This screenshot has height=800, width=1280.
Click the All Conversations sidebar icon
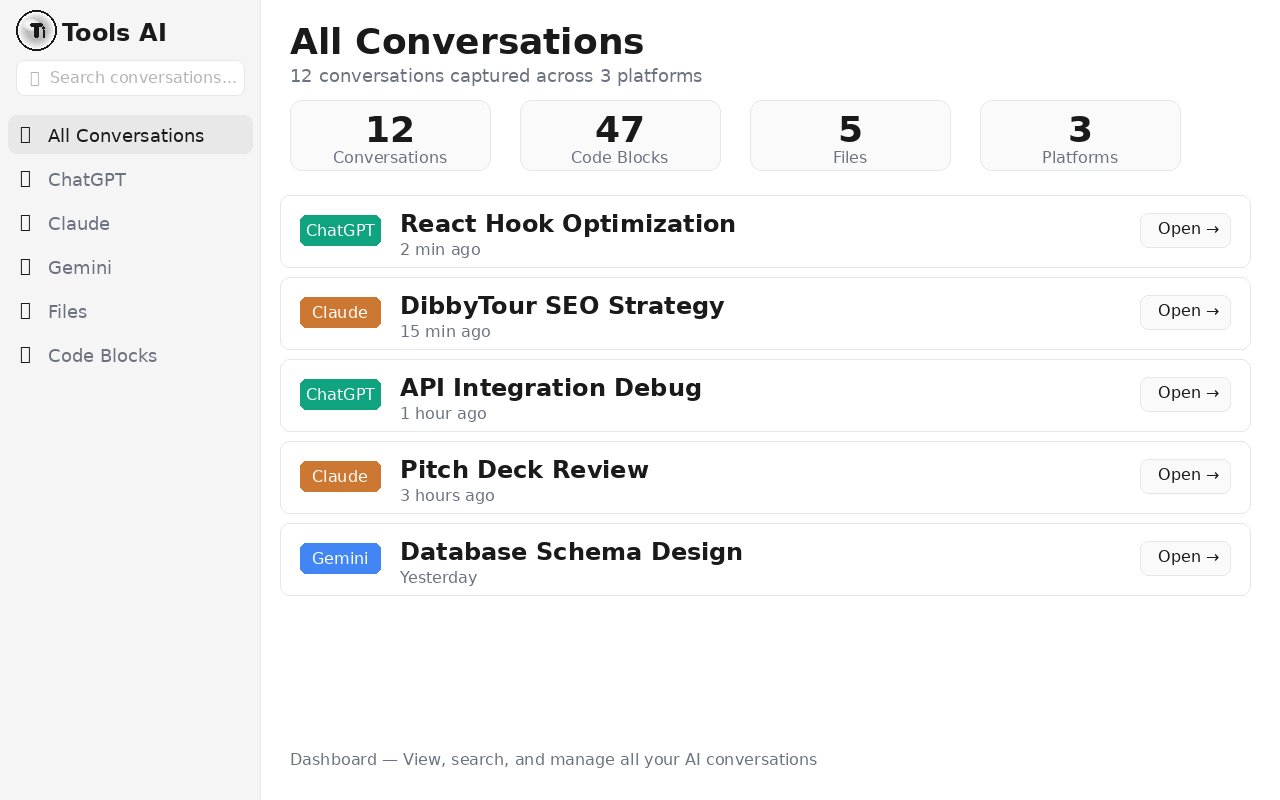click(x=26, y=135)
